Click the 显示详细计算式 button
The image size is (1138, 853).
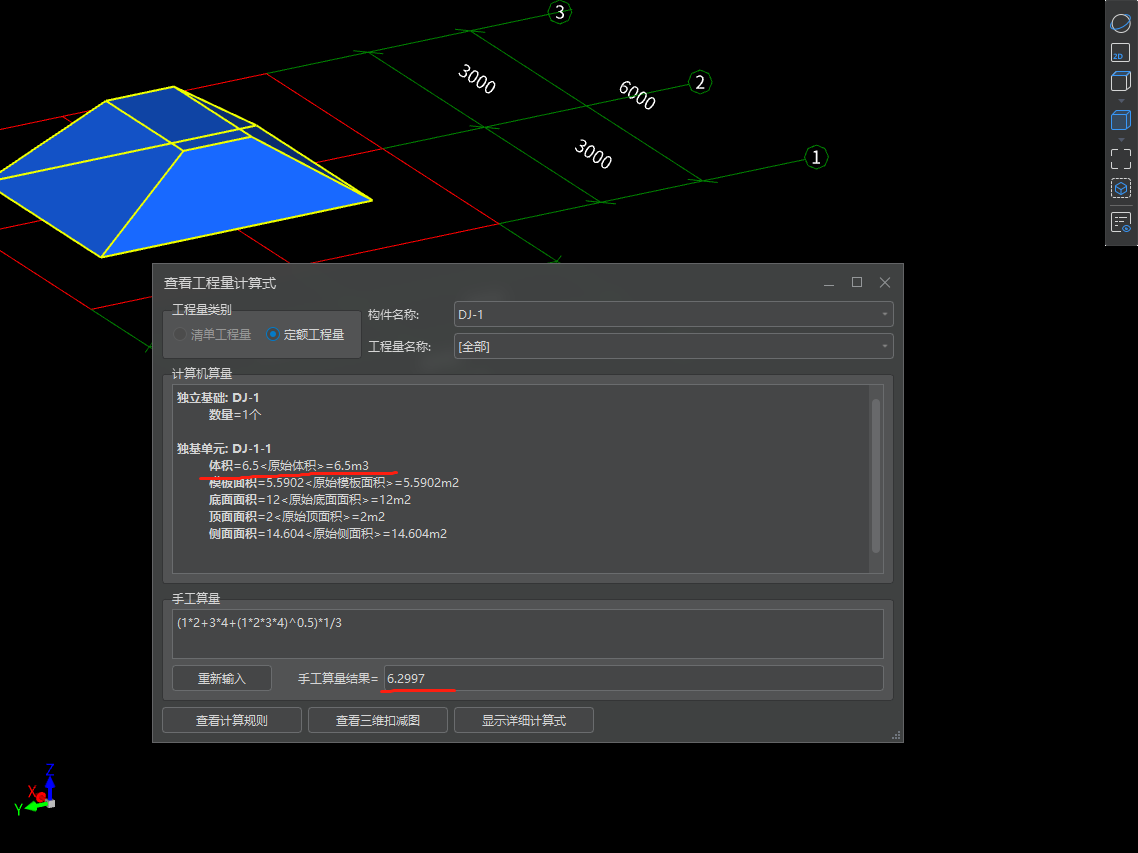(523, 720)
